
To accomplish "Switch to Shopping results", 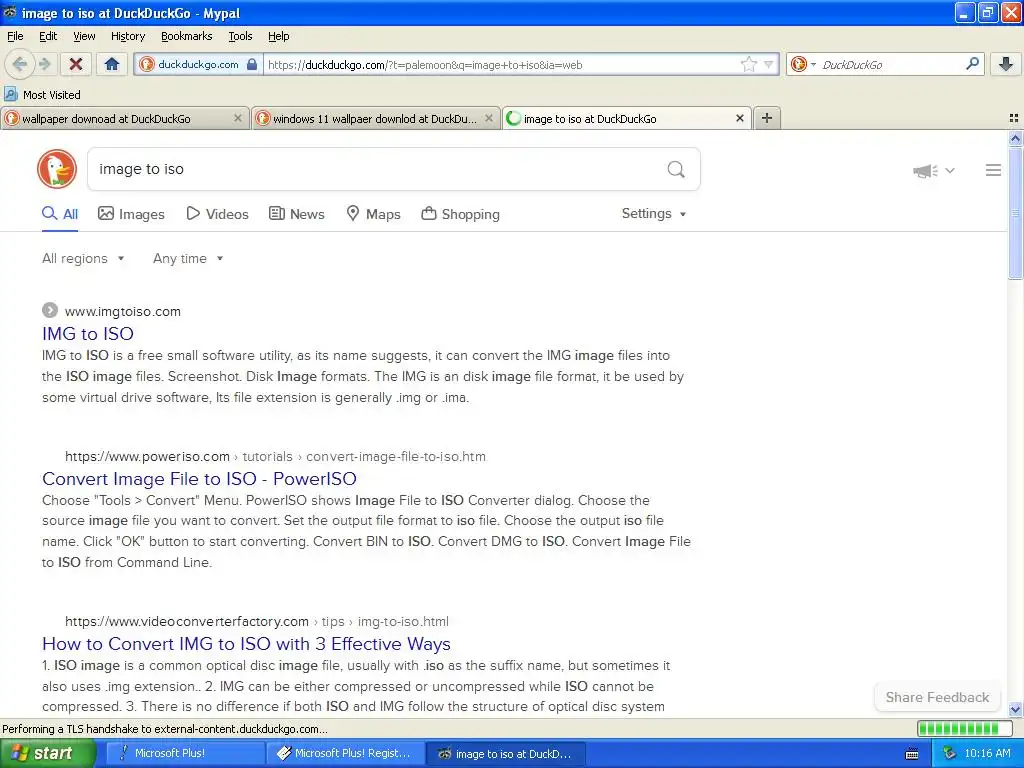I will [x=460, y=214].
